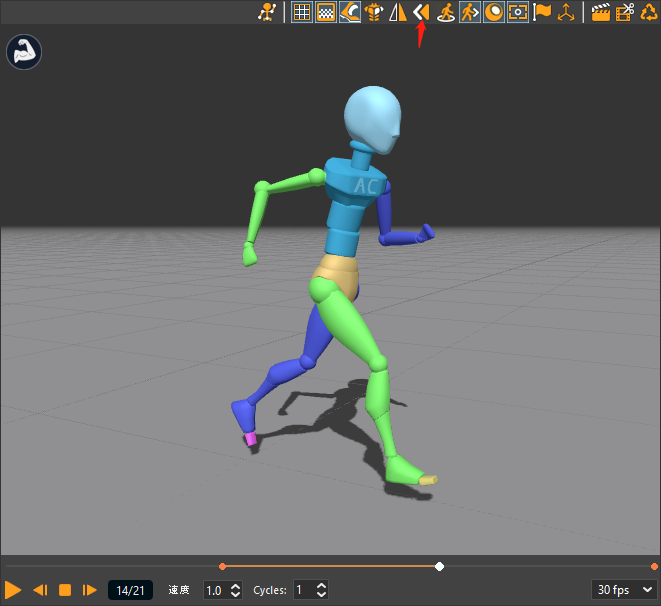The height and width of the screenshot is (606, 661).
Task: Click the camera focus frame icon
Action: [518, 12]
